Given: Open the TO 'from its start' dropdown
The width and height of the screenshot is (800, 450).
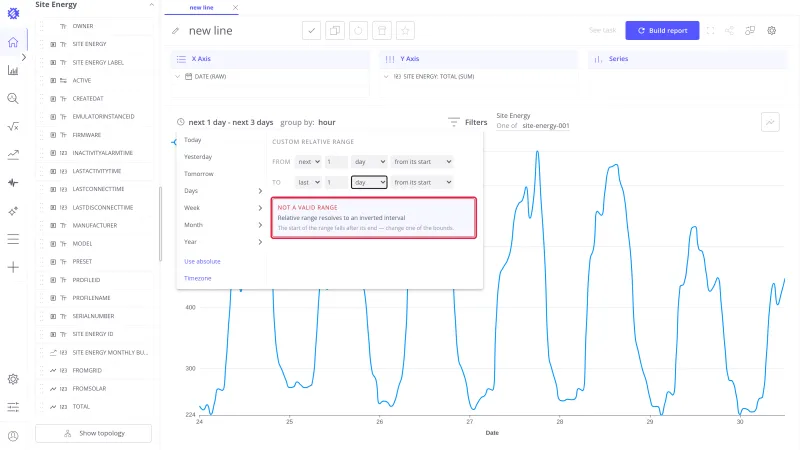Looking at the screenshot, I should (422, 182).
